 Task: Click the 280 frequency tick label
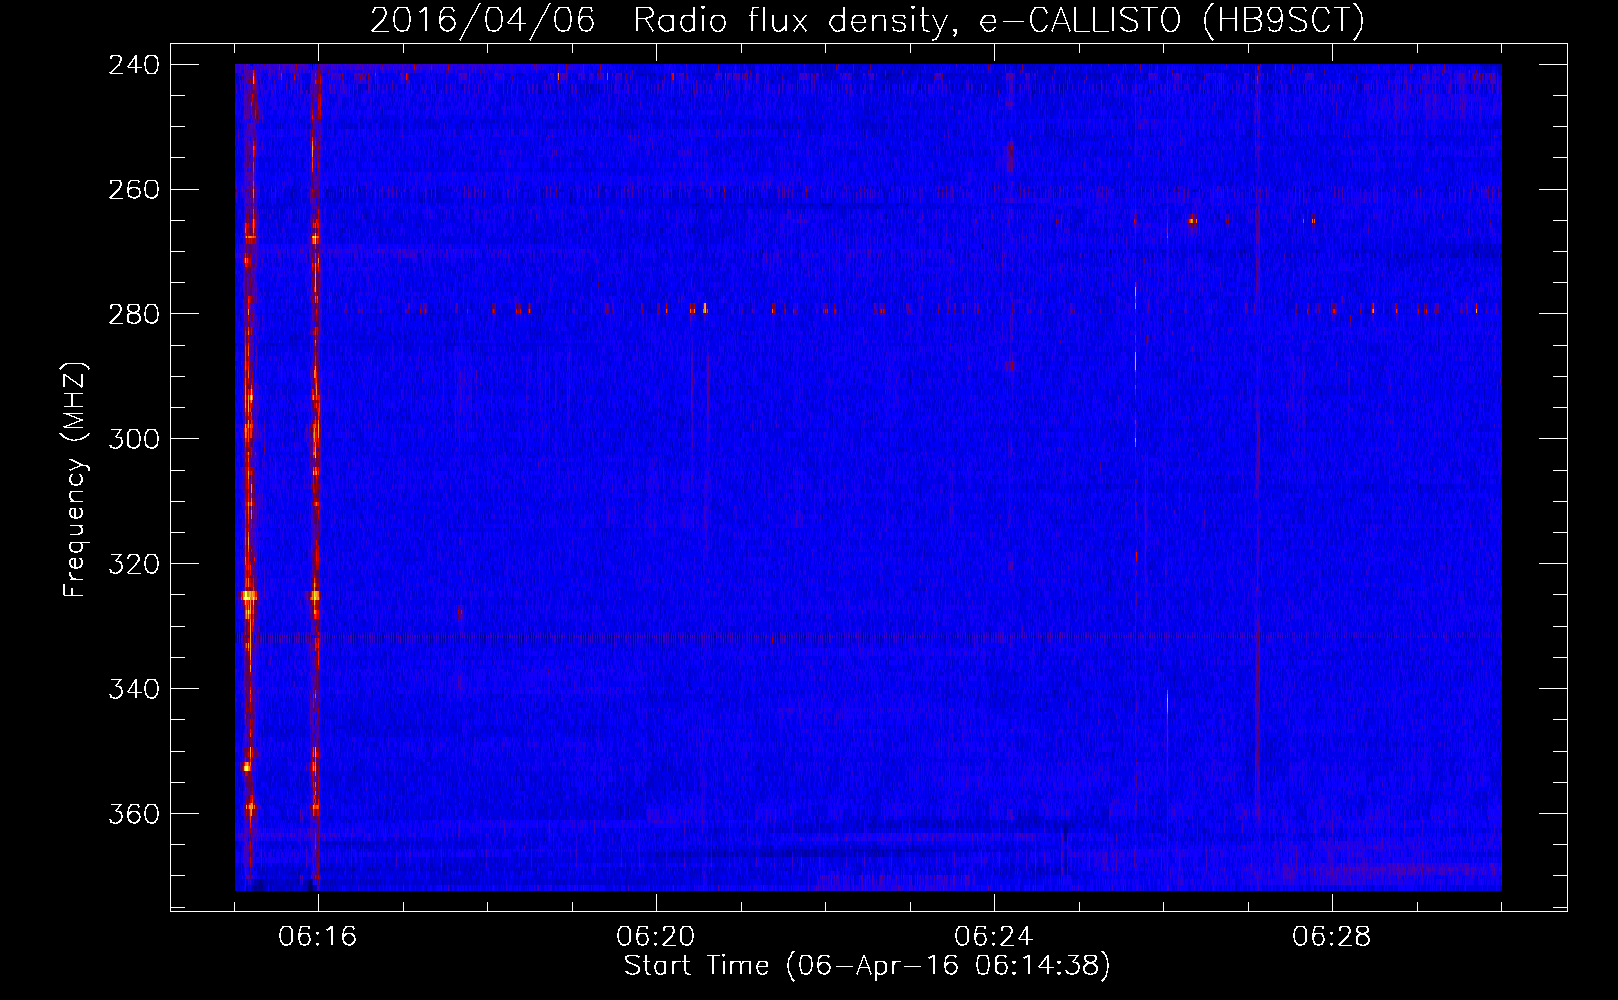133,314
